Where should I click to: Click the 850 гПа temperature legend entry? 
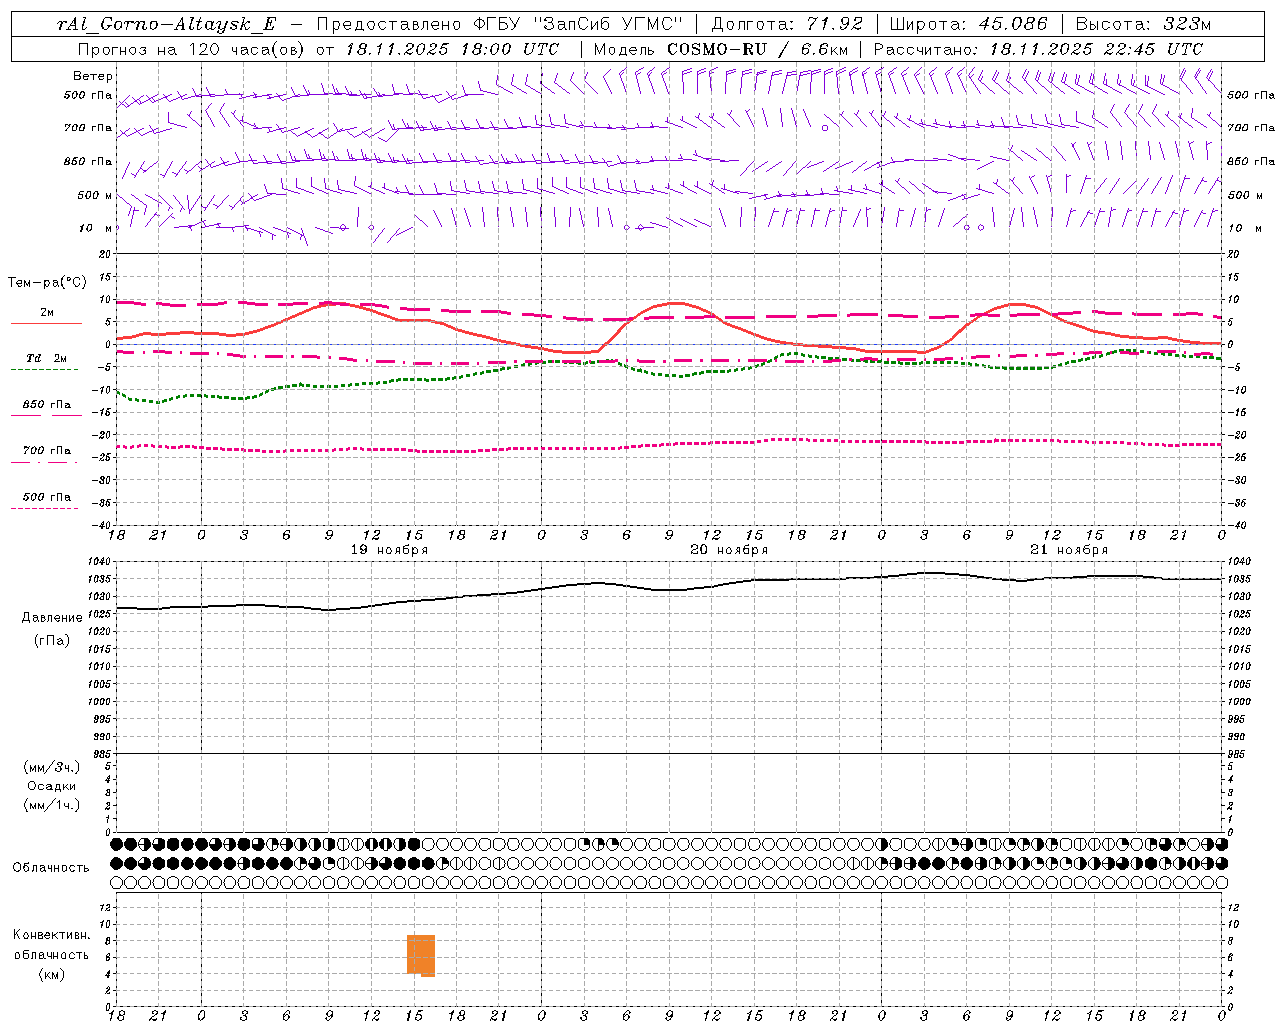tap(47, 404)
